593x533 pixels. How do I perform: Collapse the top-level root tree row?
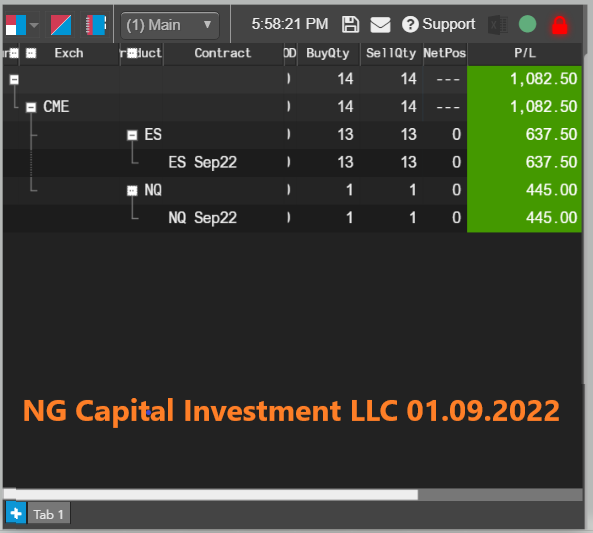pos(14,79)
